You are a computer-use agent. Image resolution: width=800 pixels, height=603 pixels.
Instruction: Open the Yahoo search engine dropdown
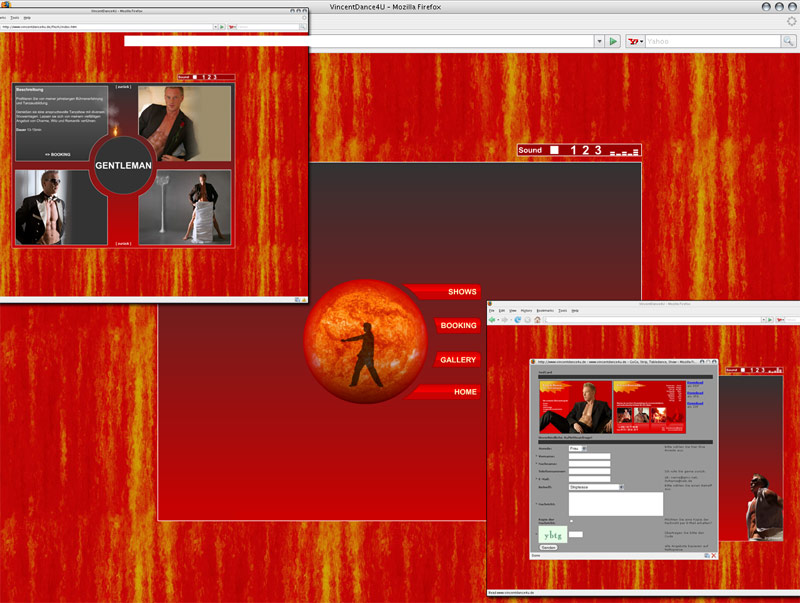635,41
